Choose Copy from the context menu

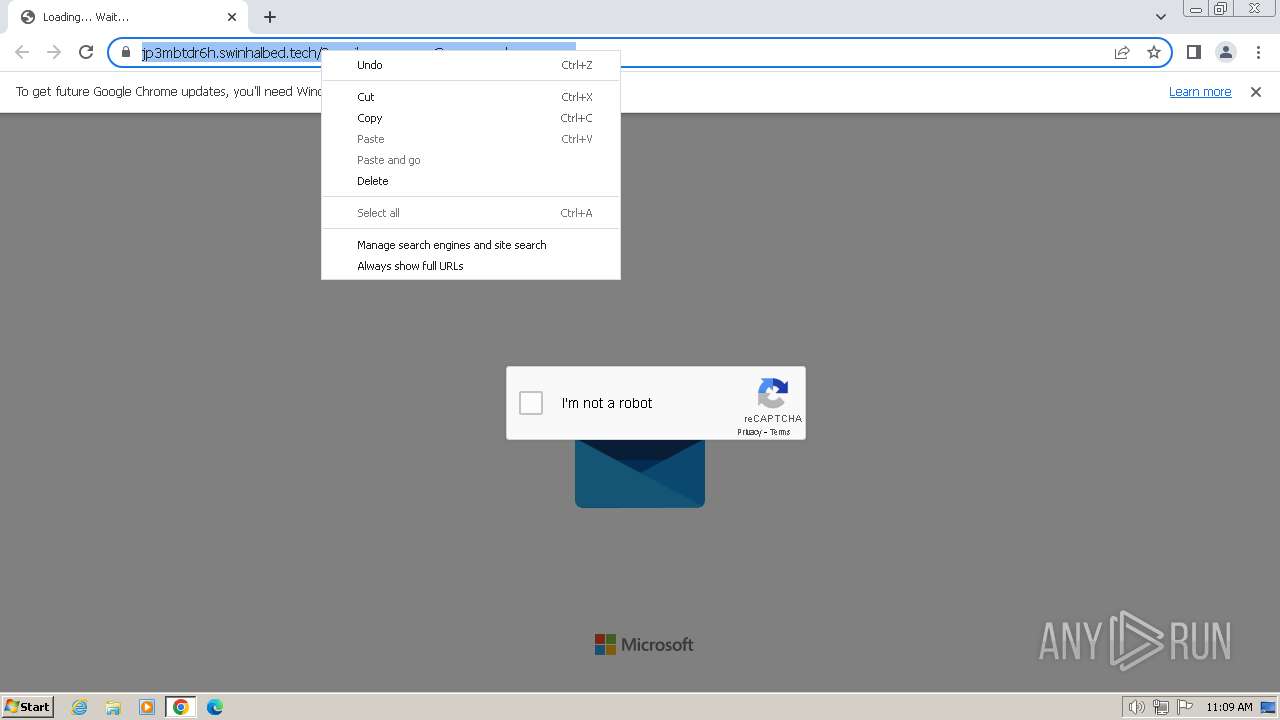point(471,118)
